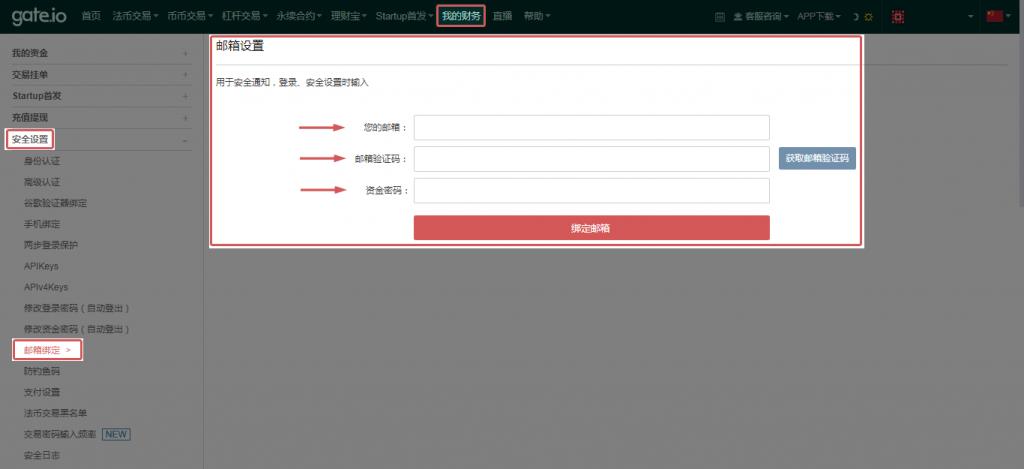Open 防钓鱼码 in sidebar
This screenshot has height=469, width=1024.
coord(42,371)
